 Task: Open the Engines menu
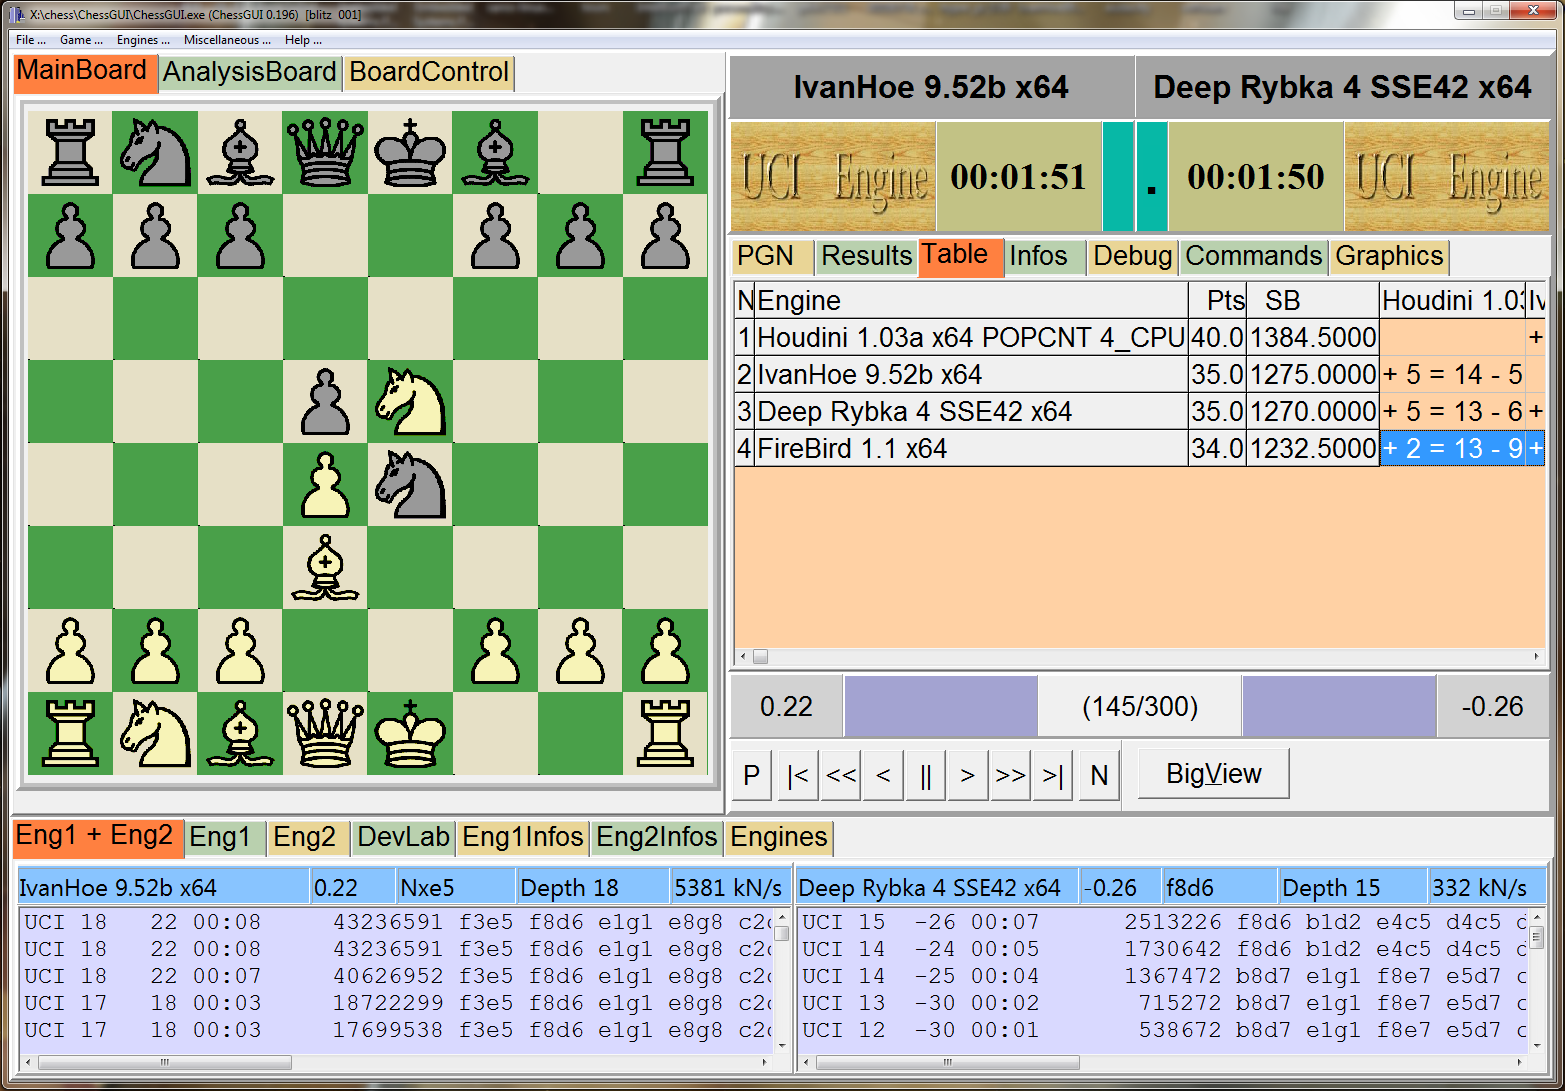(143, 40)
